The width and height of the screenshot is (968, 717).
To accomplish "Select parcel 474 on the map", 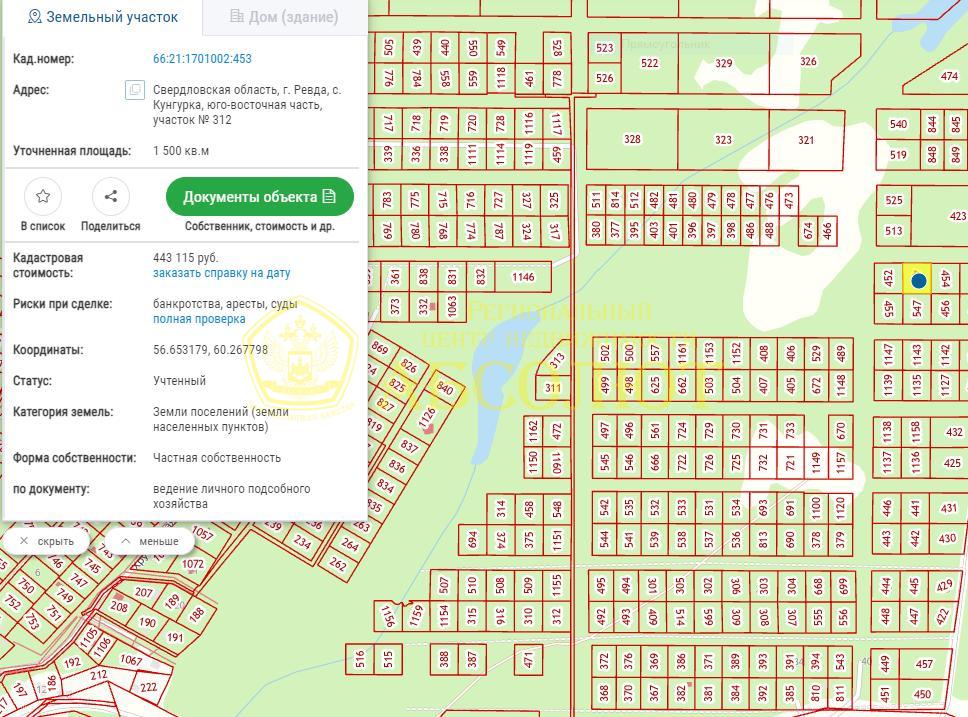I will coord(949,76).
